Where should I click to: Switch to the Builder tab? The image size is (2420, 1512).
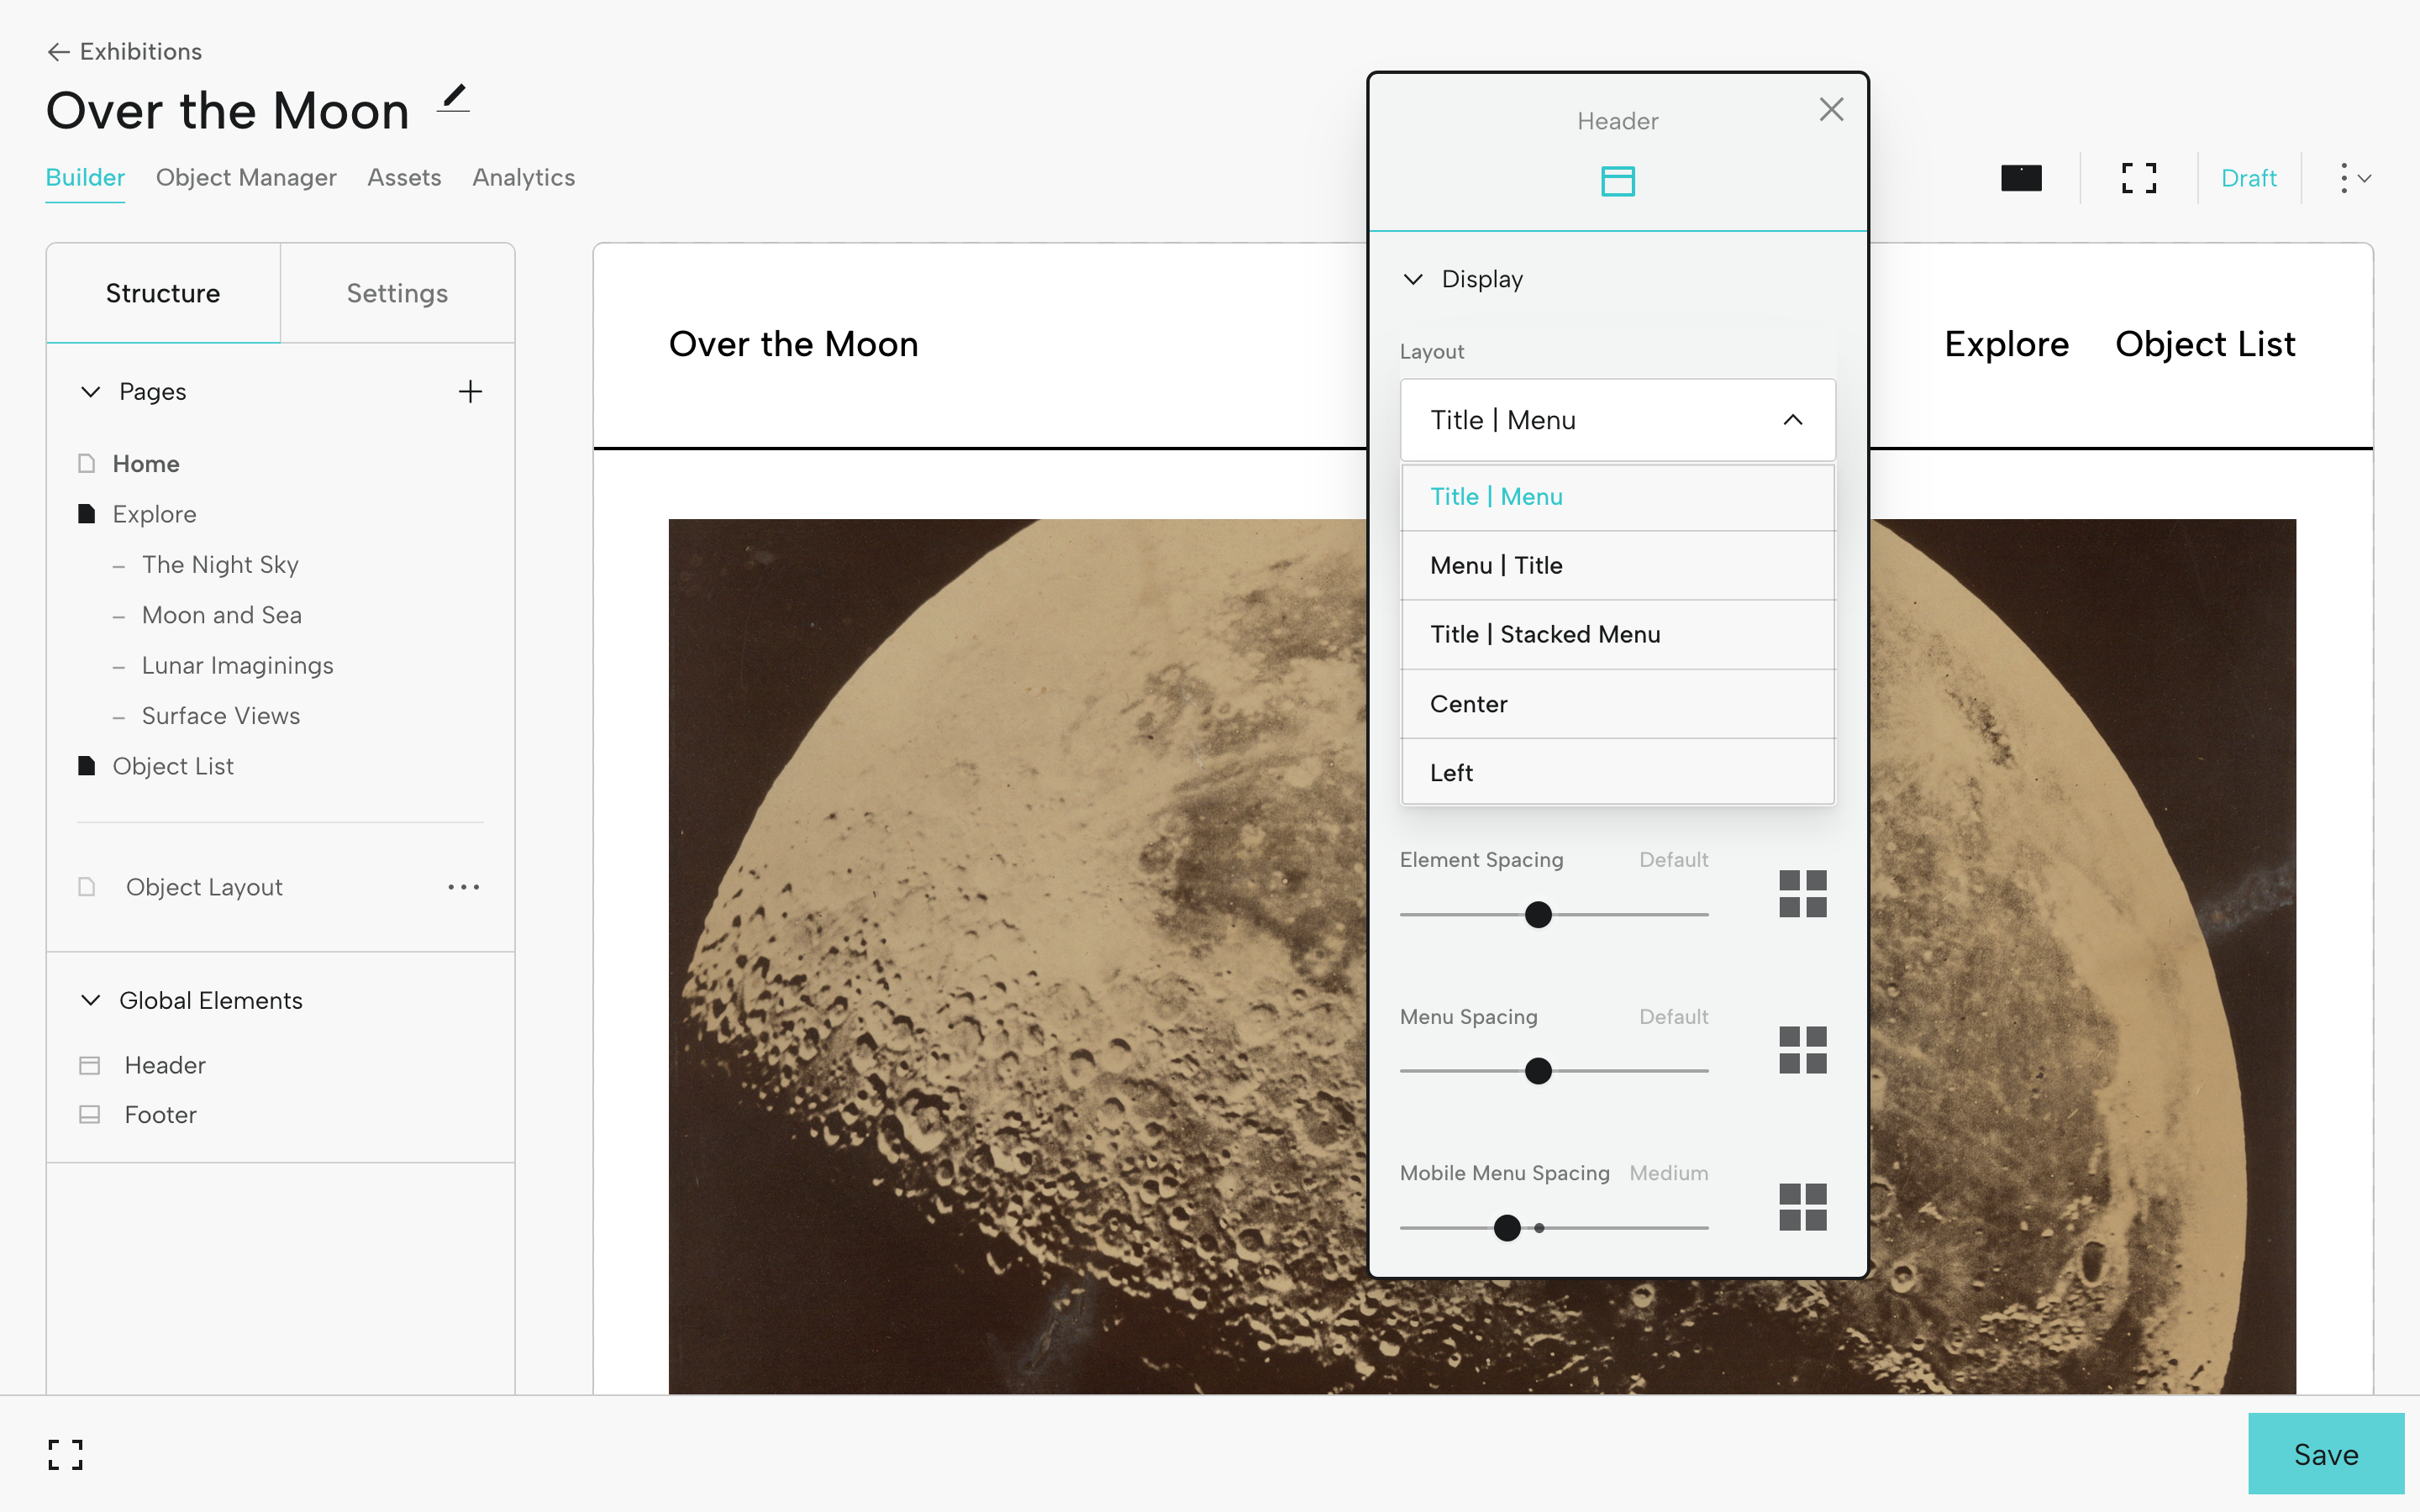point(85,178)
